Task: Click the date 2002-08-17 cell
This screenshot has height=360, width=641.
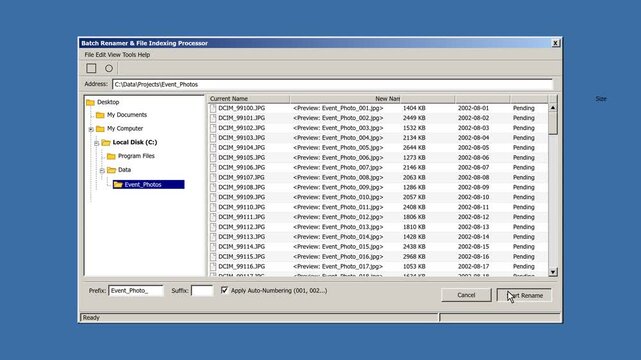Action: 473,266
